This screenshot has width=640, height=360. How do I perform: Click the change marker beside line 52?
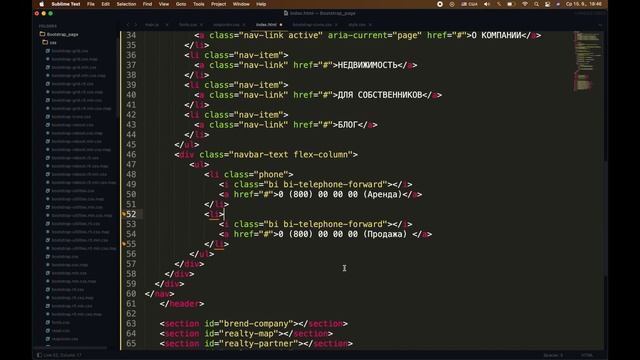click(124, 214)
